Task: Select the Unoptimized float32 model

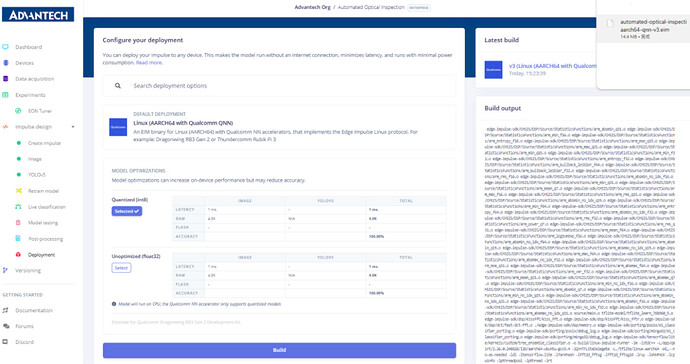Action: (121, 268)
